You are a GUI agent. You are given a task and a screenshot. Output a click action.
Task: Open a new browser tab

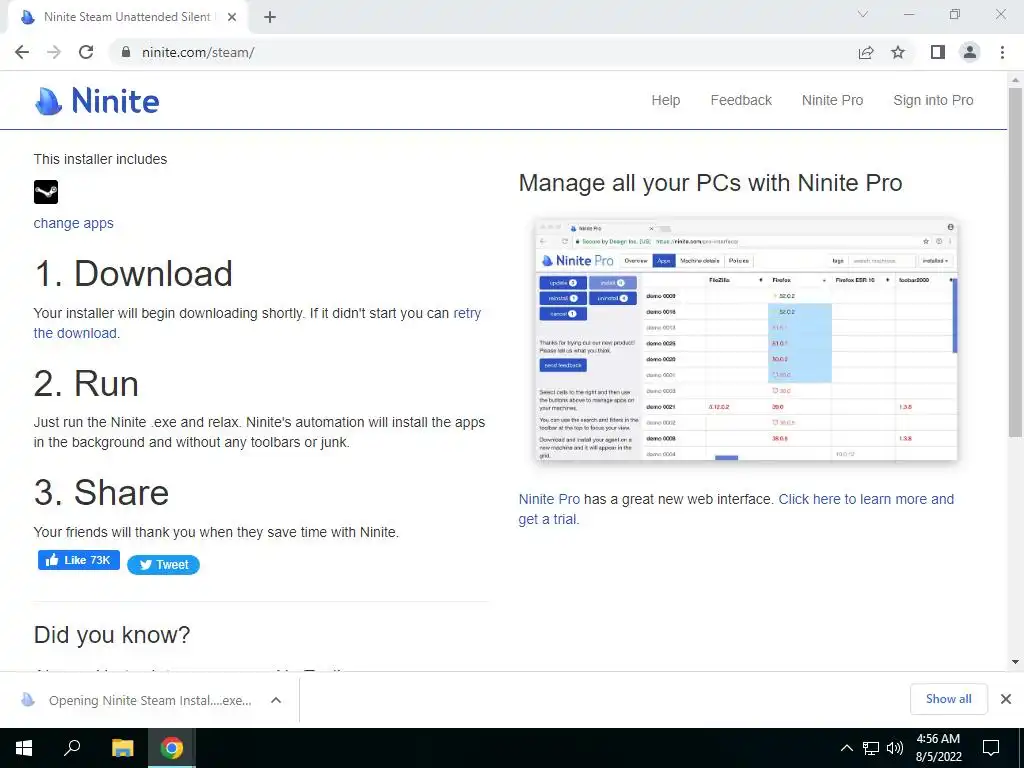[270, 17]
